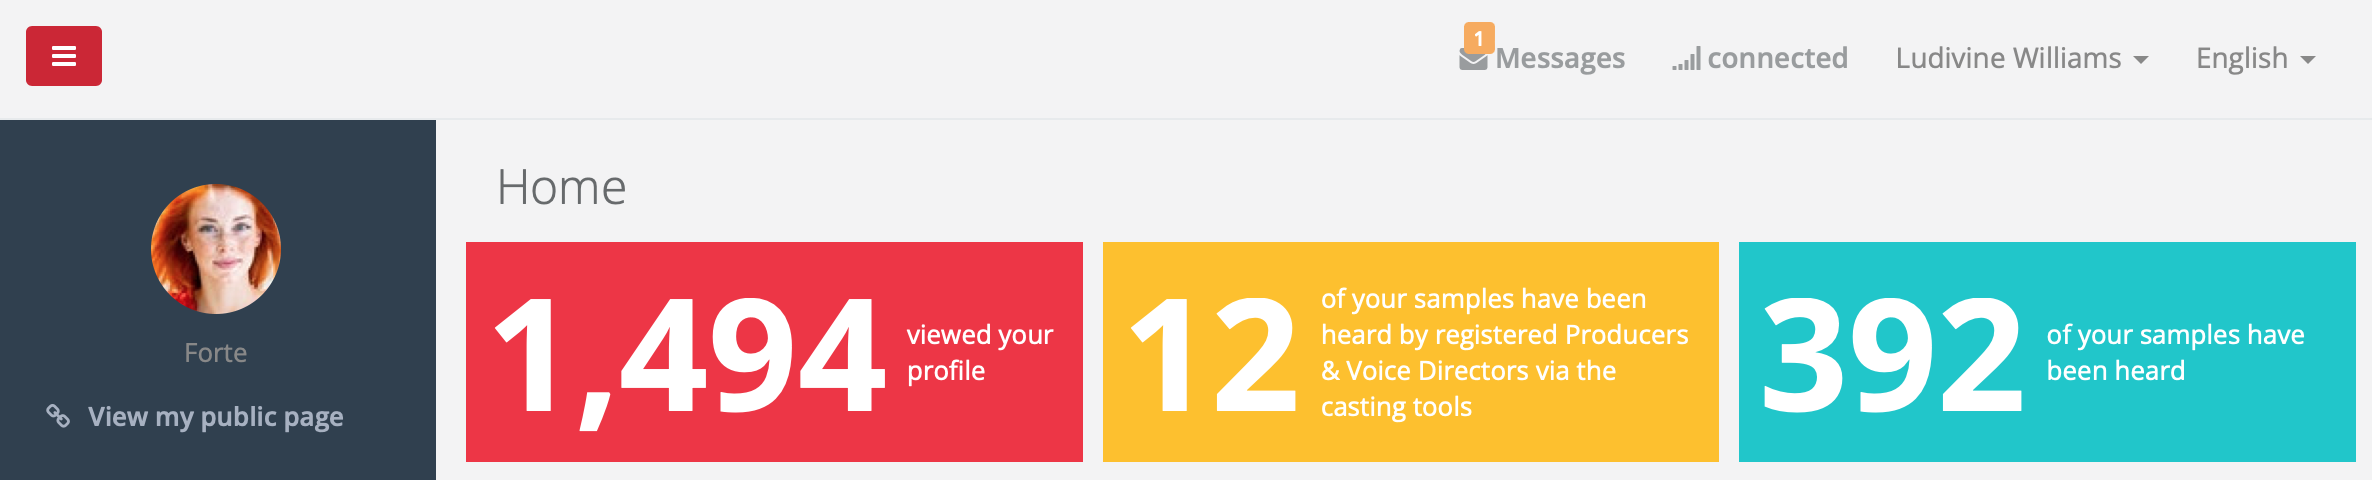
Task: Click the Forte name under avatar
Action: [x=215, y=353]
